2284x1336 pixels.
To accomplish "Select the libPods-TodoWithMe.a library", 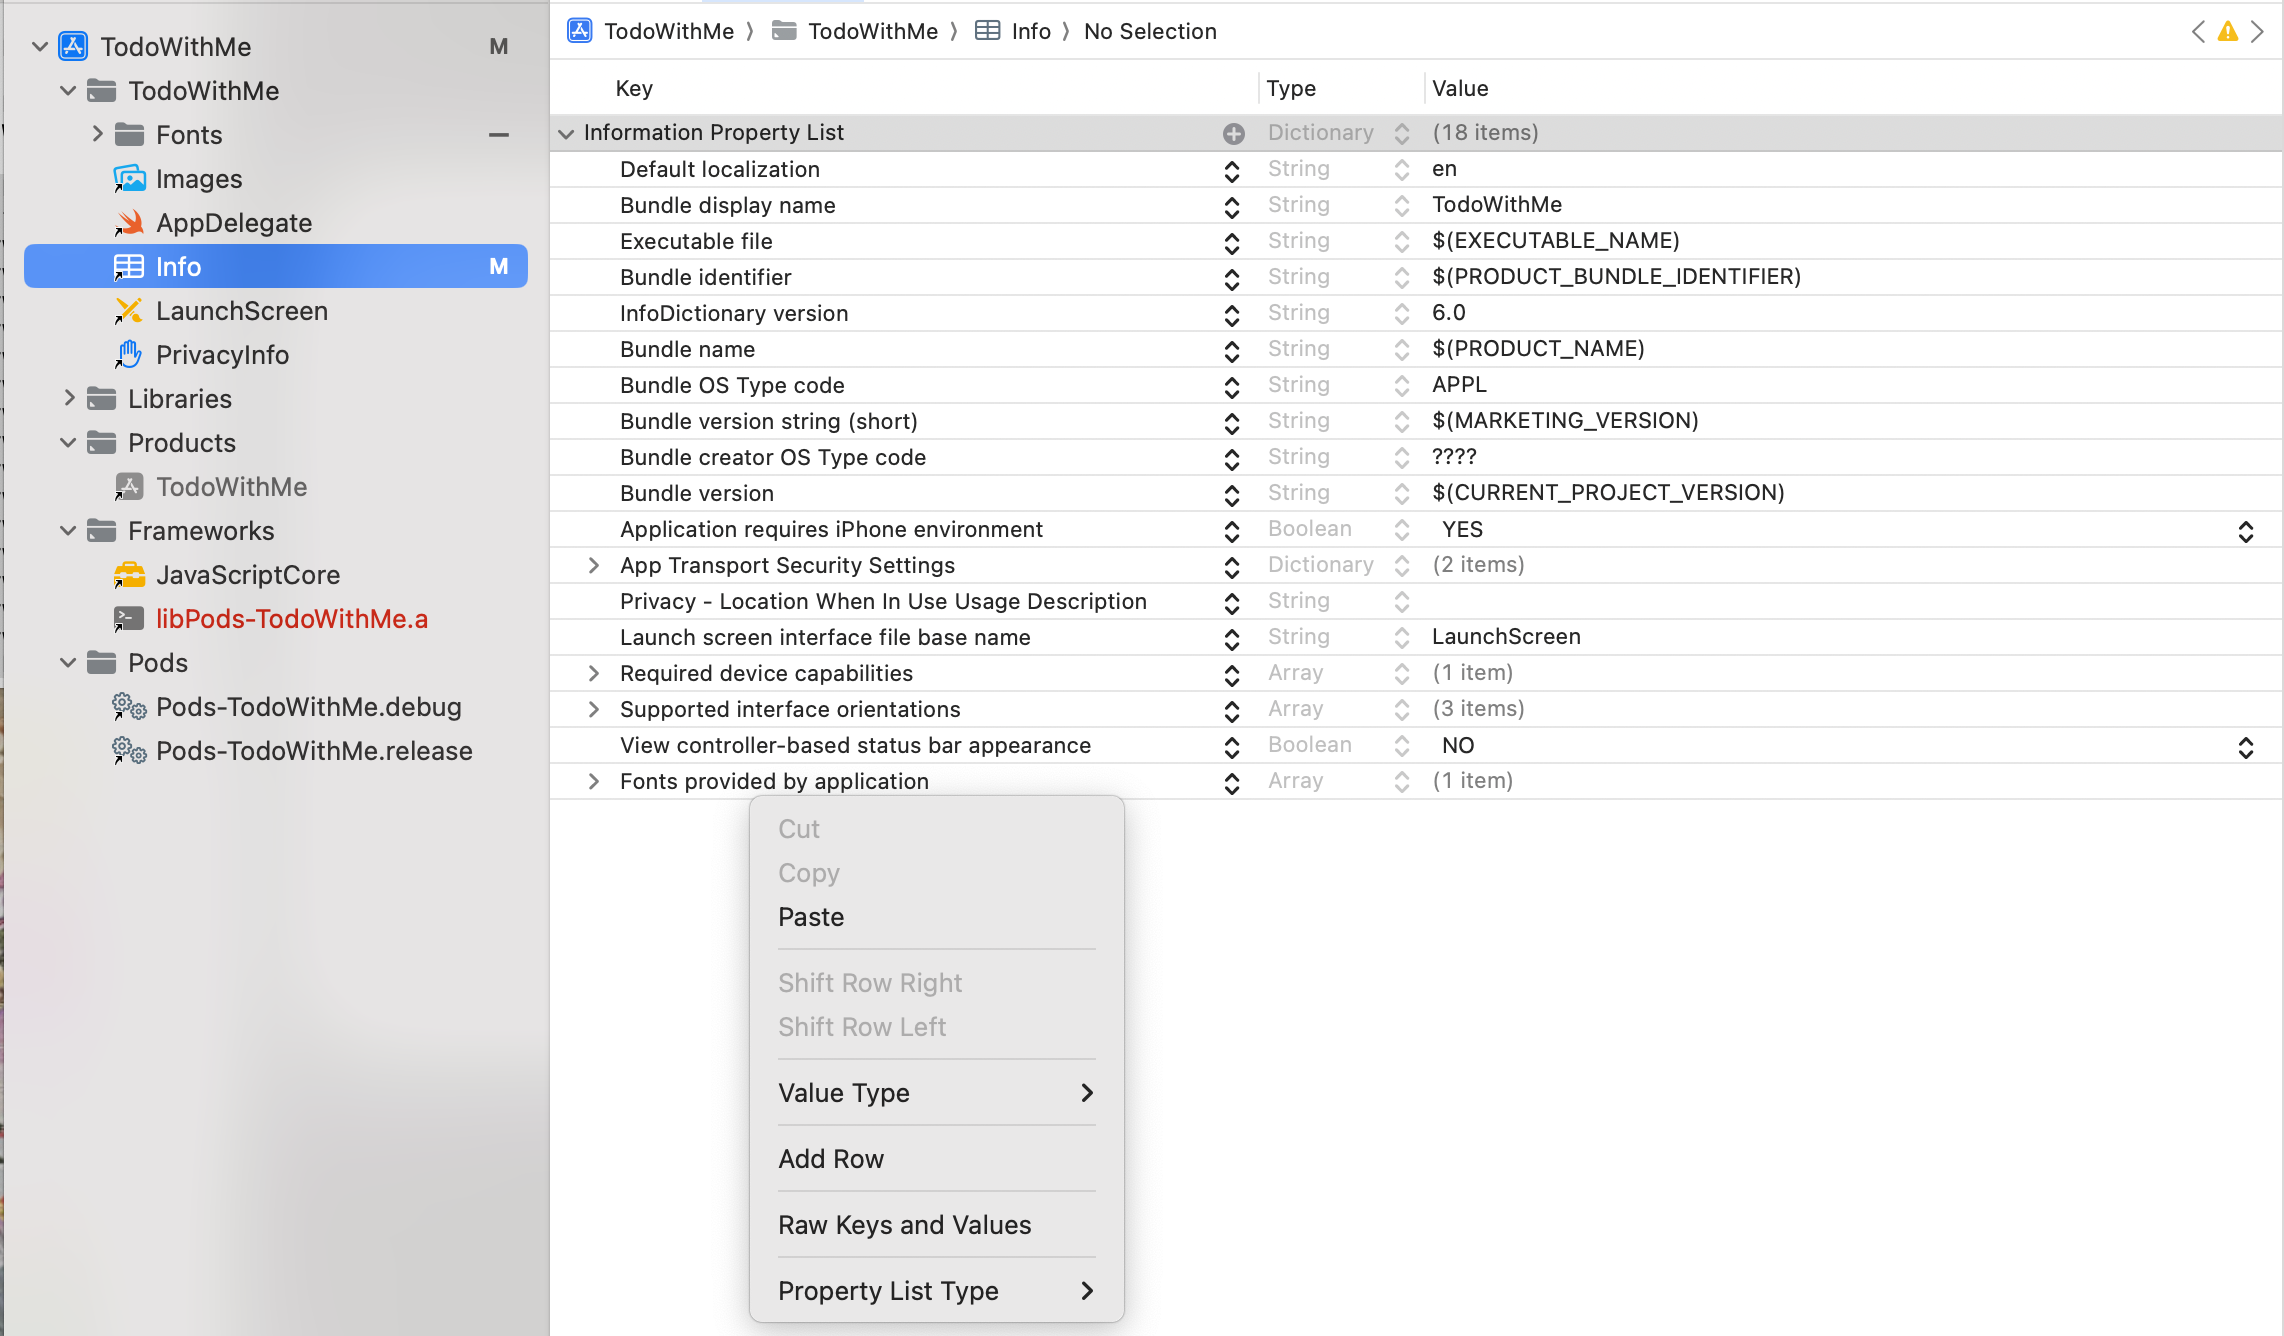I will pyautogui.click(x=291, y=619).
